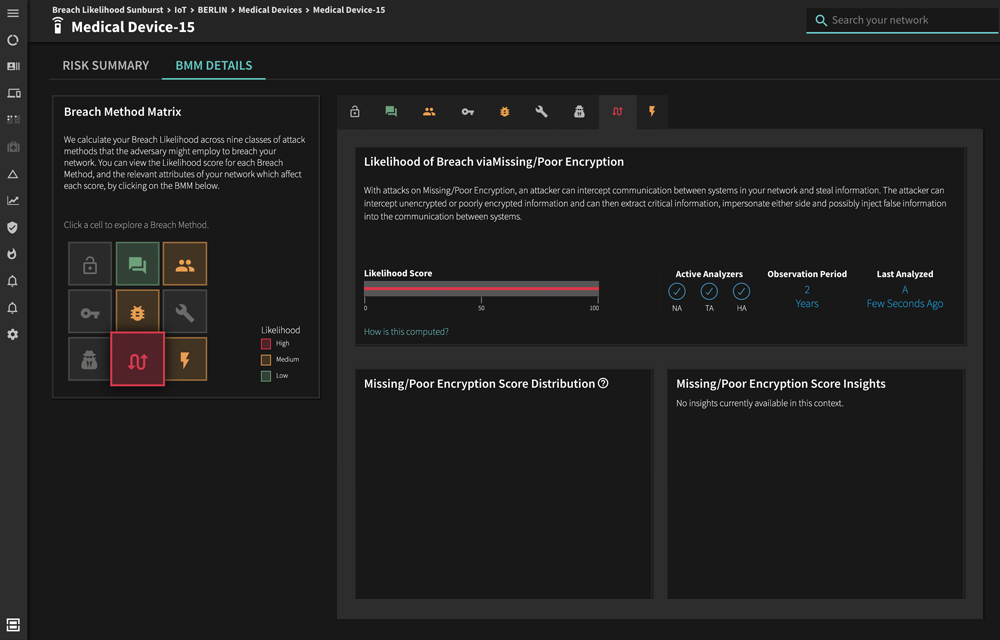Screen dimensions: 1000x640
Task: Click 'Click a cell to explore a Breach Method.' text
Action: tap(136, 224)
